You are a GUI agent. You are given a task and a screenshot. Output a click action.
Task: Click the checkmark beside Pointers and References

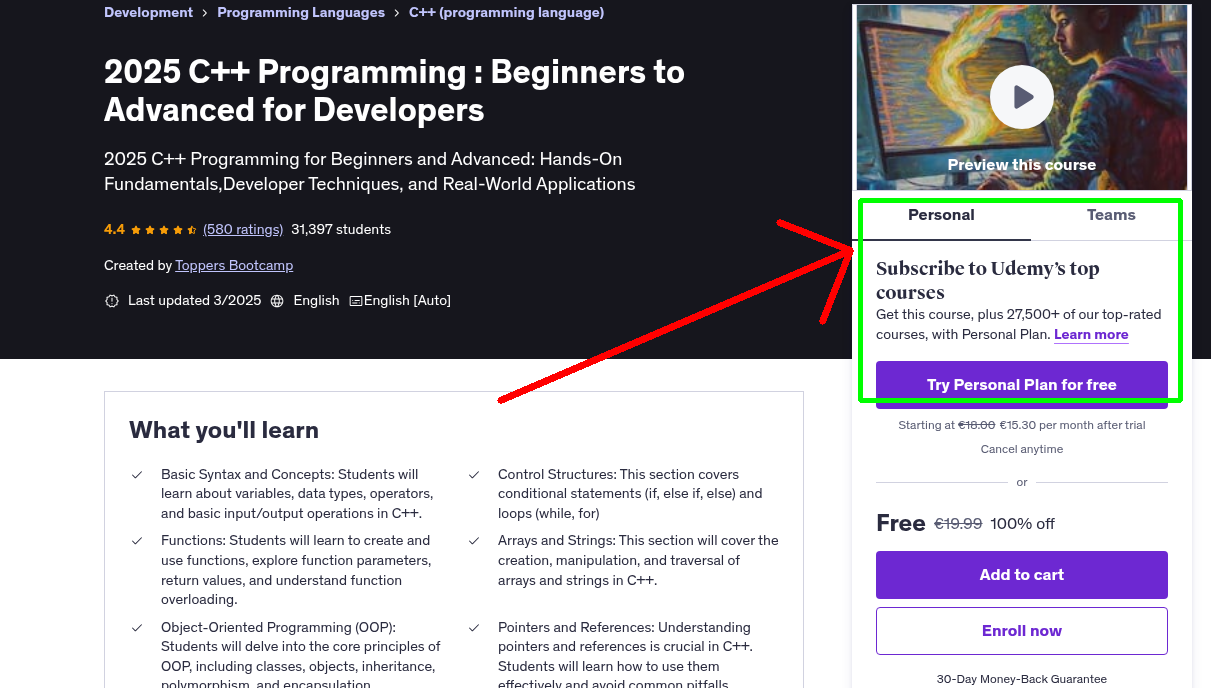pos(473,627)
